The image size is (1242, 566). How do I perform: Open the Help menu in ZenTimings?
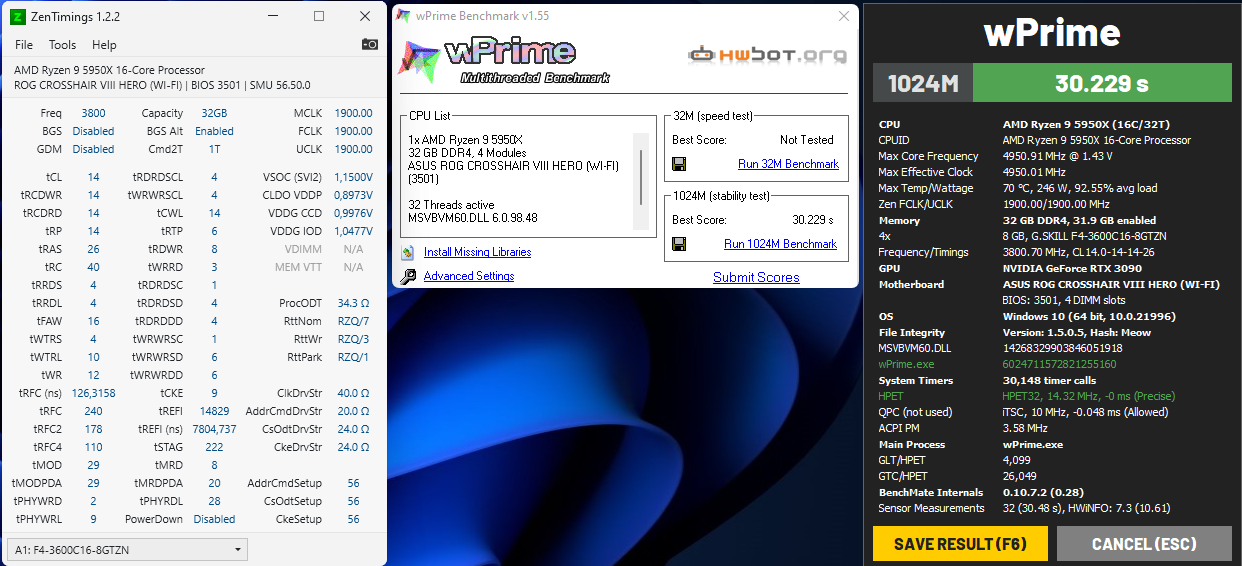point(104,45)
